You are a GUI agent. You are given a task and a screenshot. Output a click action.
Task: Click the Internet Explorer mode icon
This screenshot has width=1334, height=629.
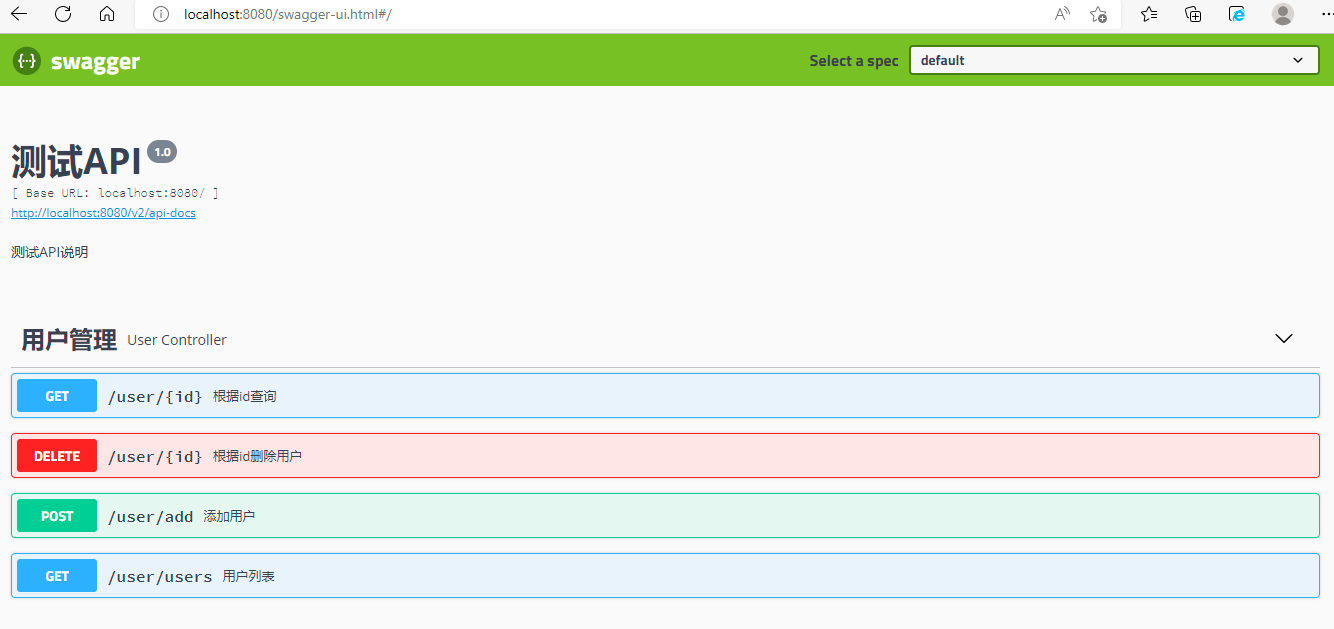(1237, 14)
